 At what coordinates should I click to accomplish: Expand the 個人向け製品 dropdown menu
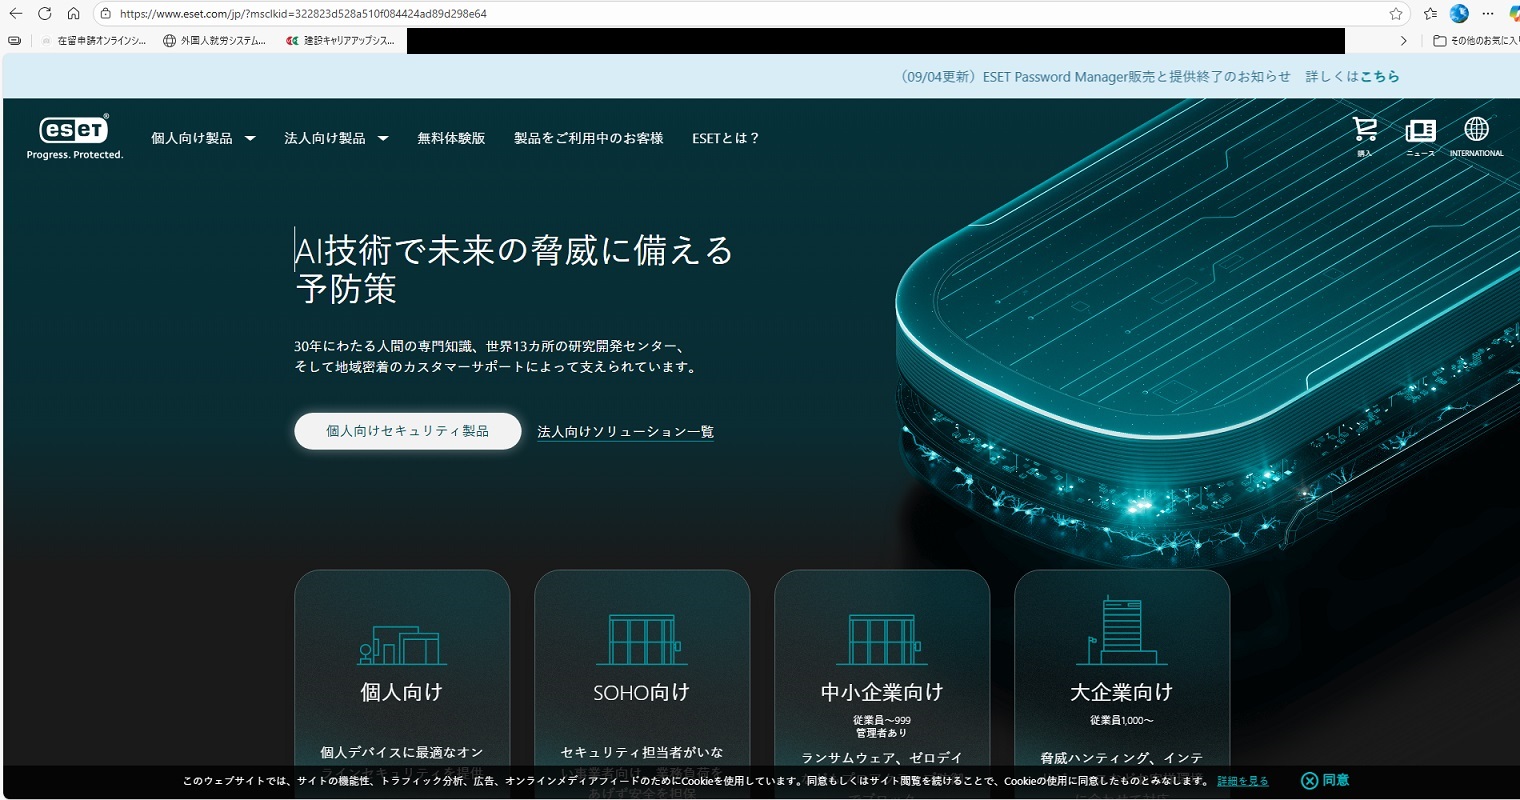203,139
